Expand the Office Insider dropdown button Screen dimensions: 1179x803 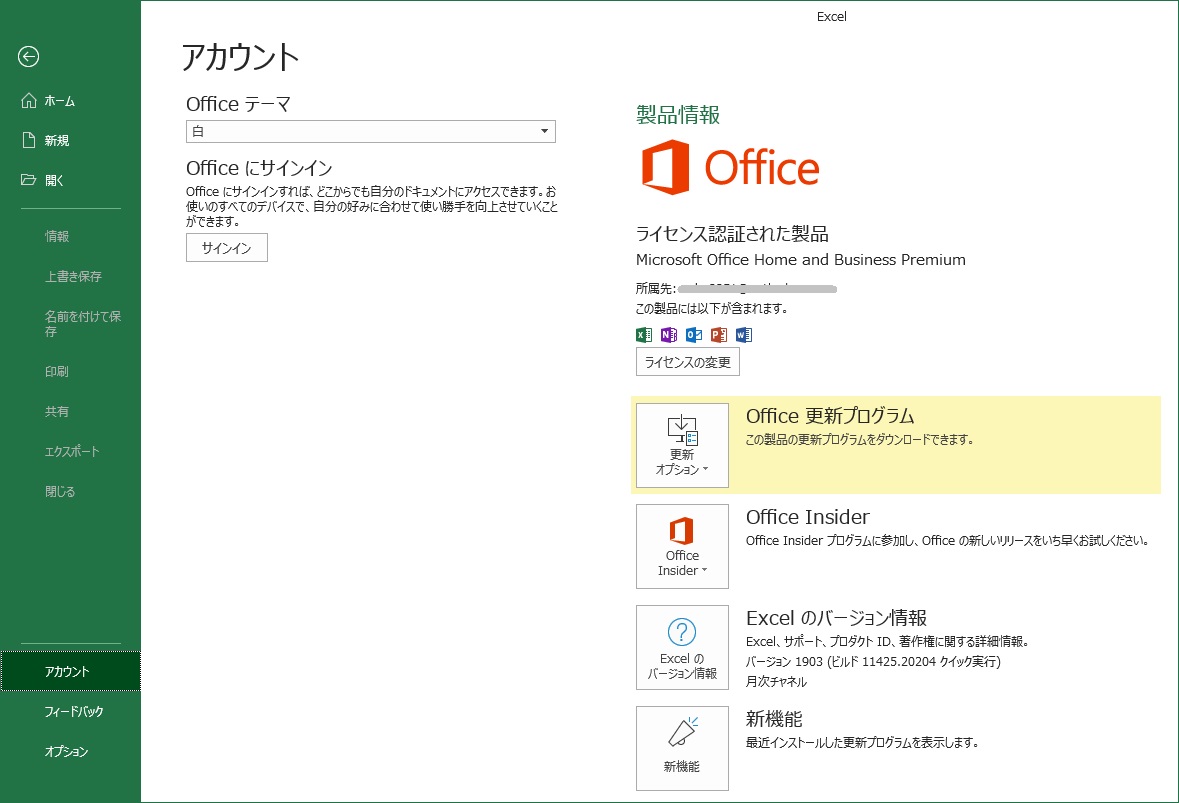pyautogui.click(x=682, y=546)
